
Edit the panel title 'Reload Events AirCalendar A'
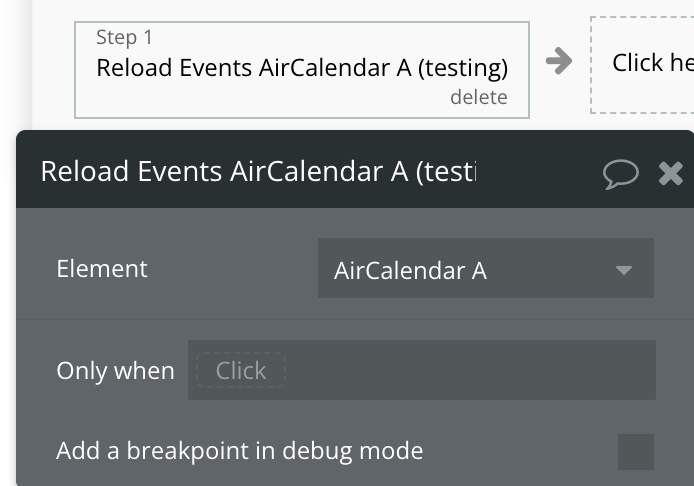257,171
